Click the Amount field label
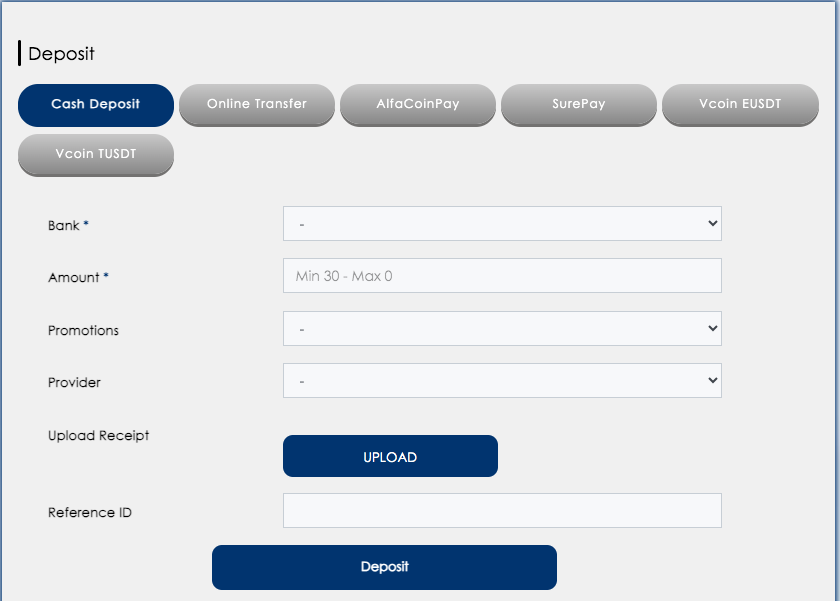Viewport: 840px width, 601px height. [74, 277]
